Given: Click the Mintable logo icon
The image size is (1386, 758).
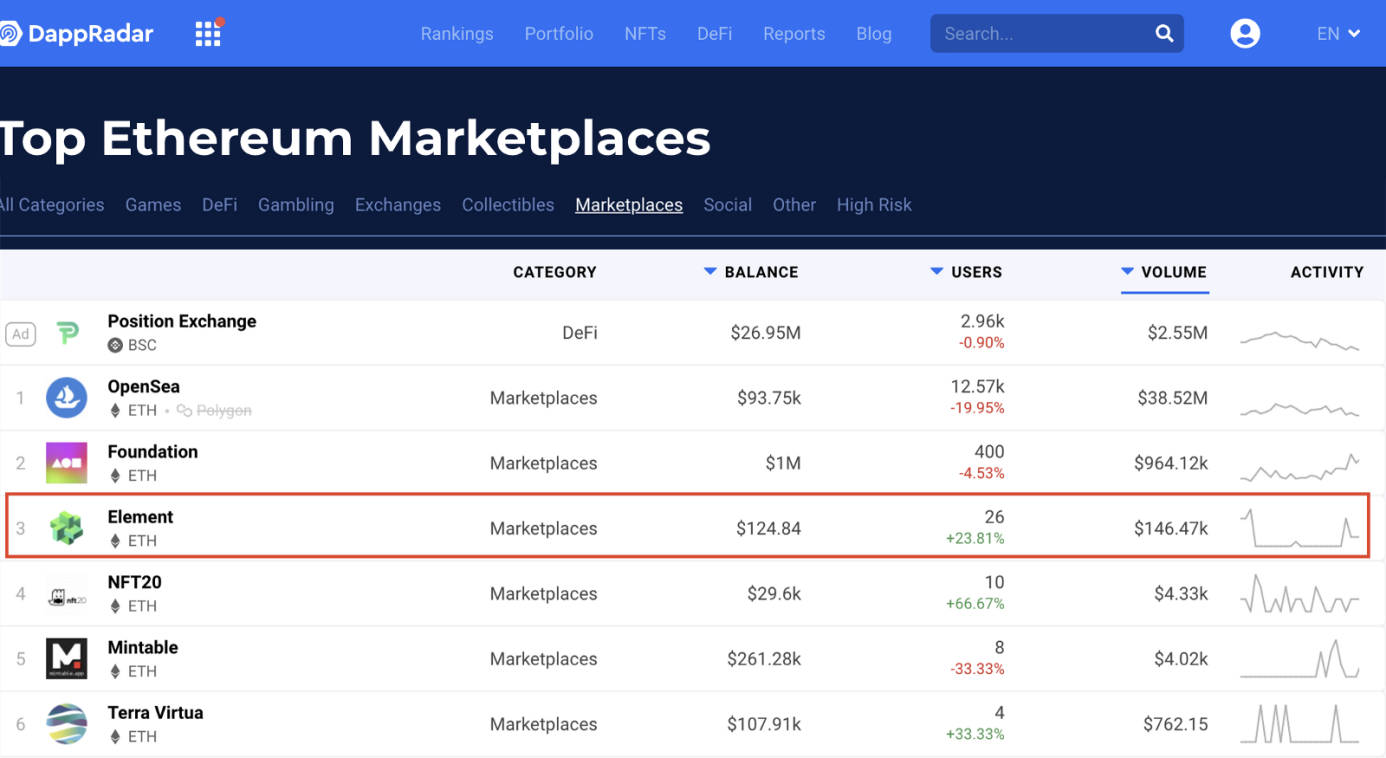Looking at the screenshot, I should (67, 659).
